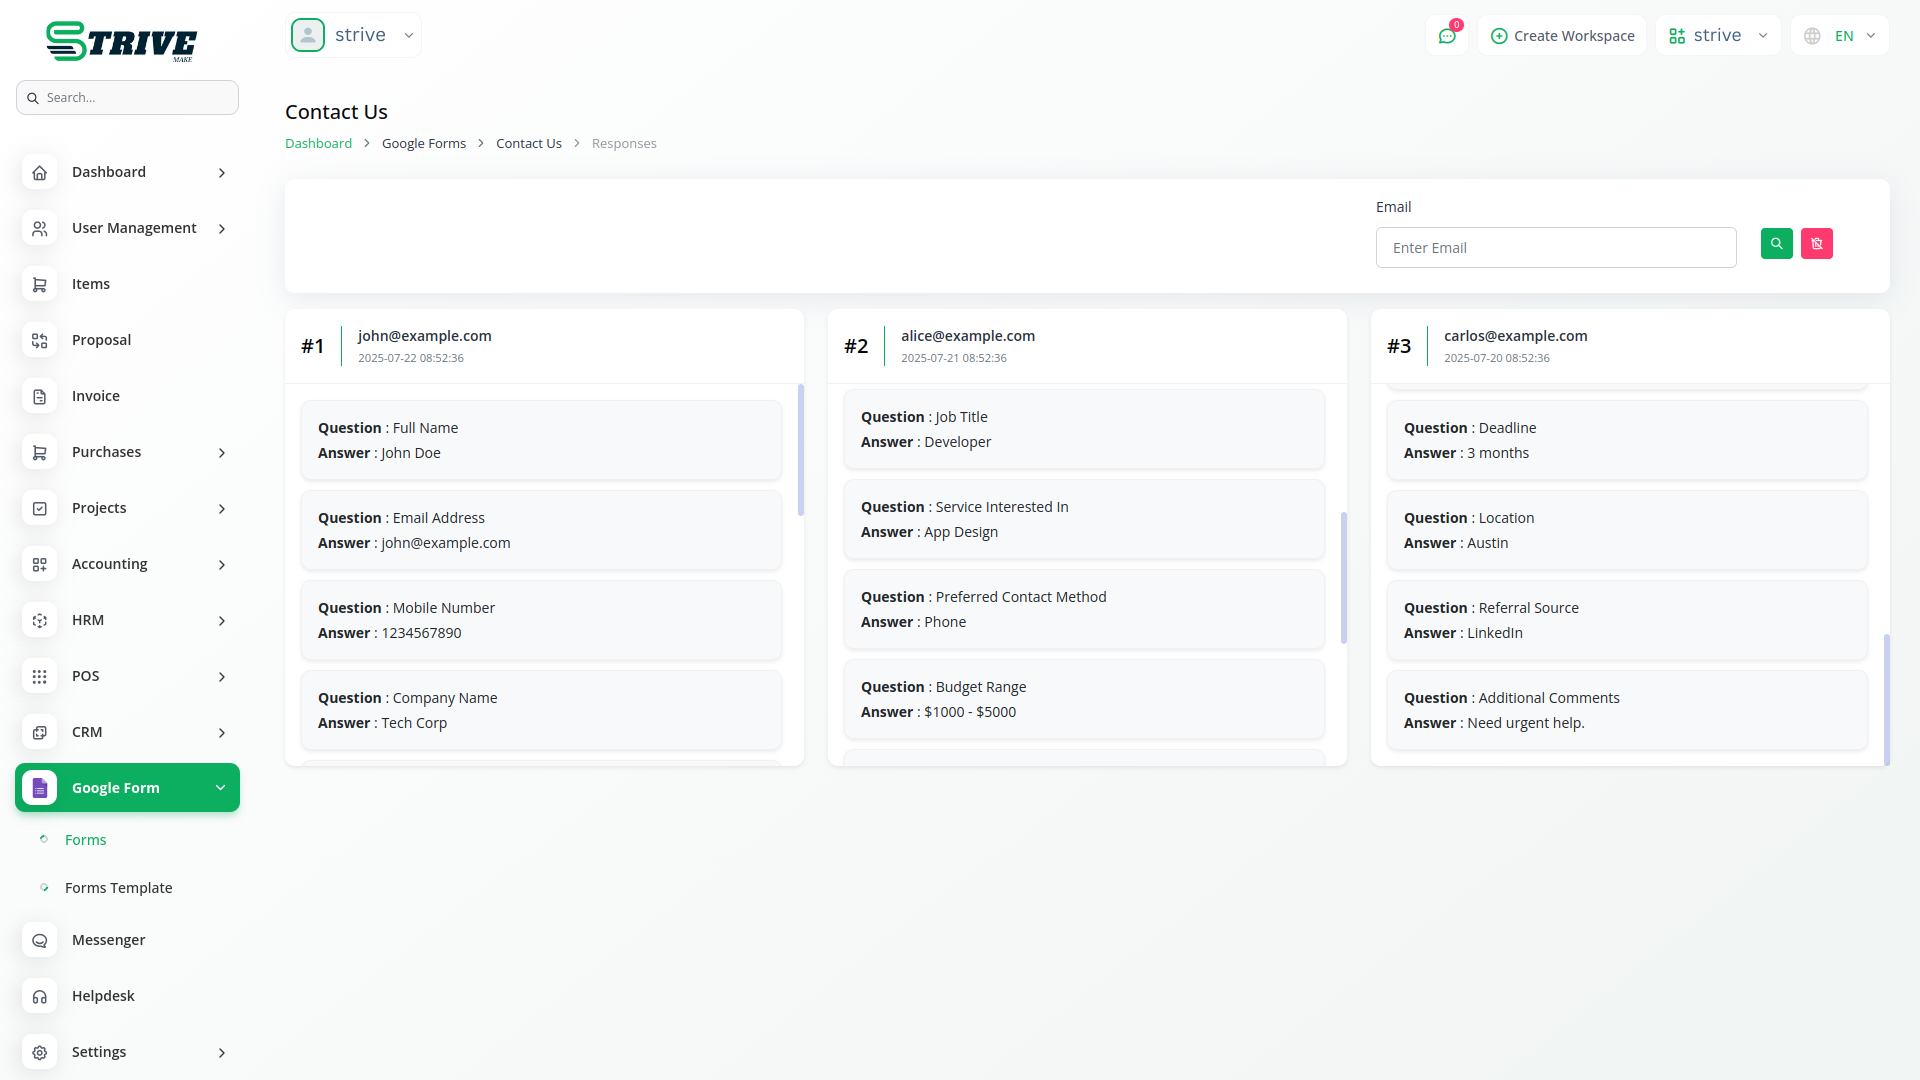Open the Messenger sidebar icon

click(x=40, y=941)
